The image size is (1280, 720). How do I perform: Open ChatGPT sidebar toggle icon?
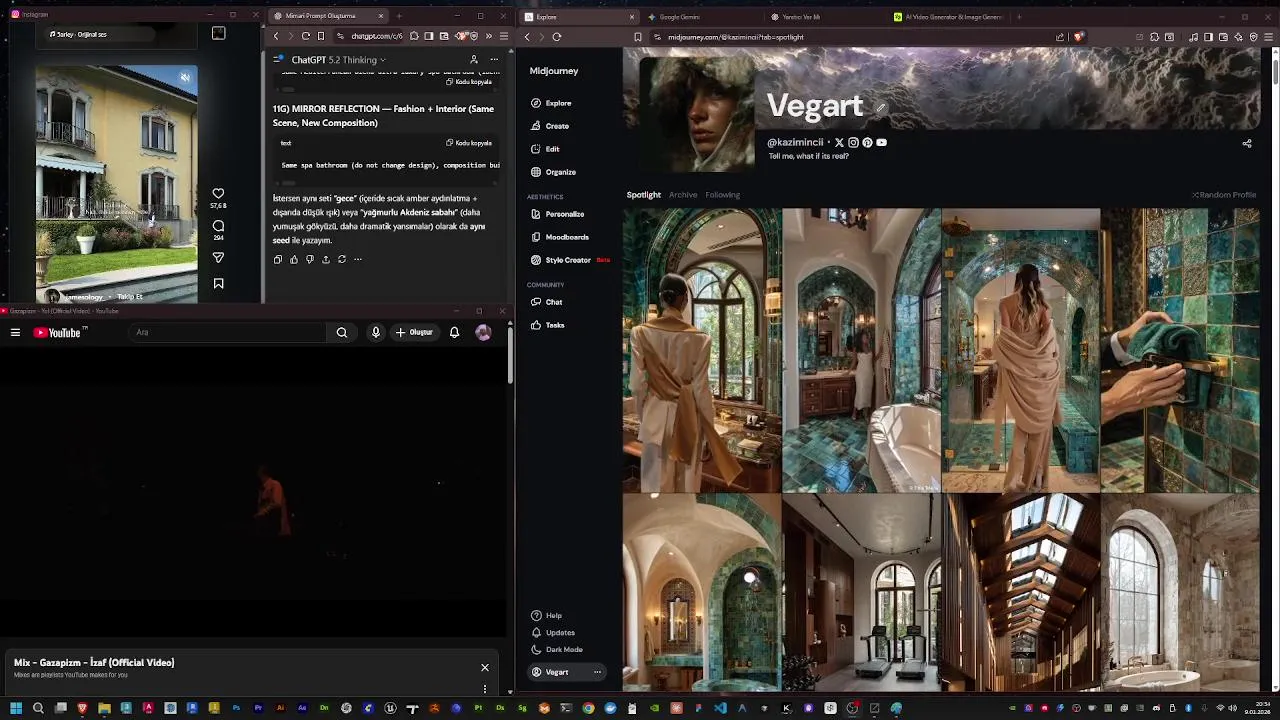point(278,60)
